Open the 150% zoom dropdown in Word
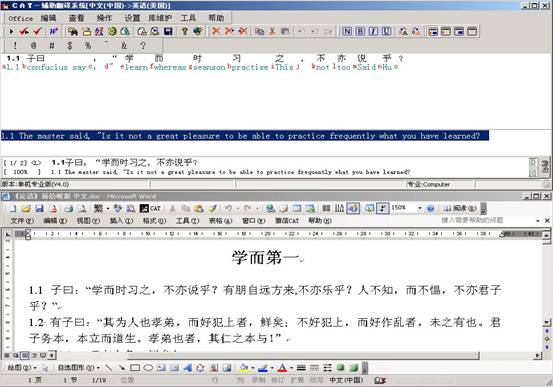This screenshot has height=387, width=553. [420, 208]
